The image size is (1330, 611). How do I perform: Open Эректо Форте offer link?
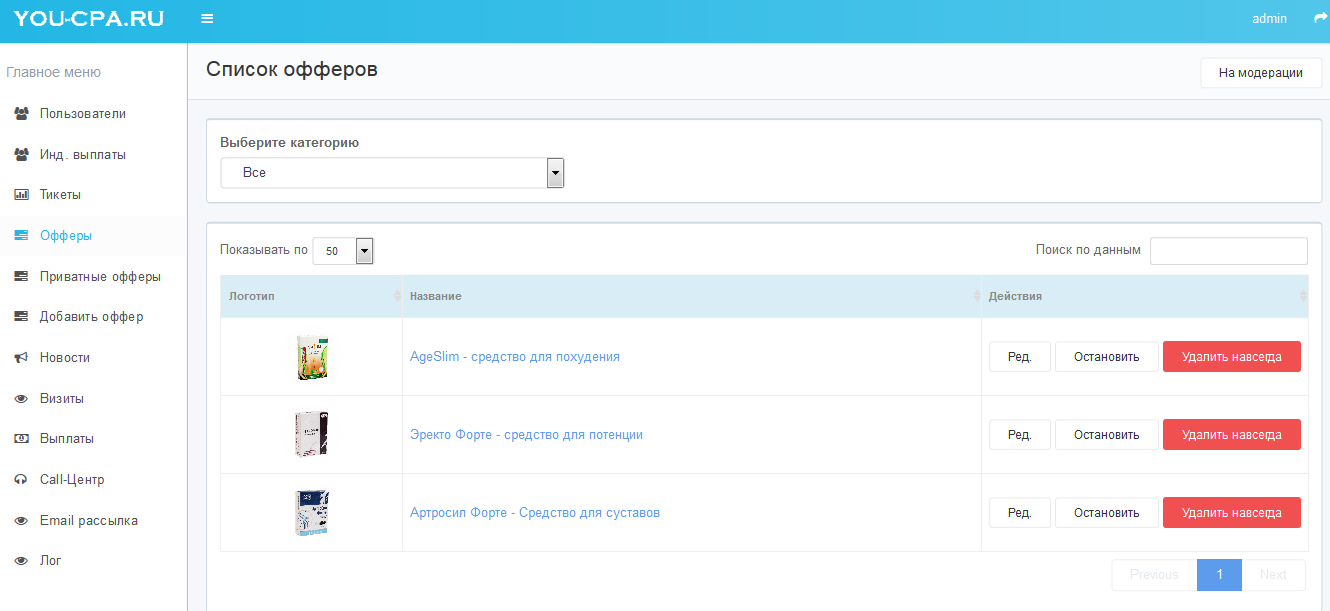tap(526, 435)
